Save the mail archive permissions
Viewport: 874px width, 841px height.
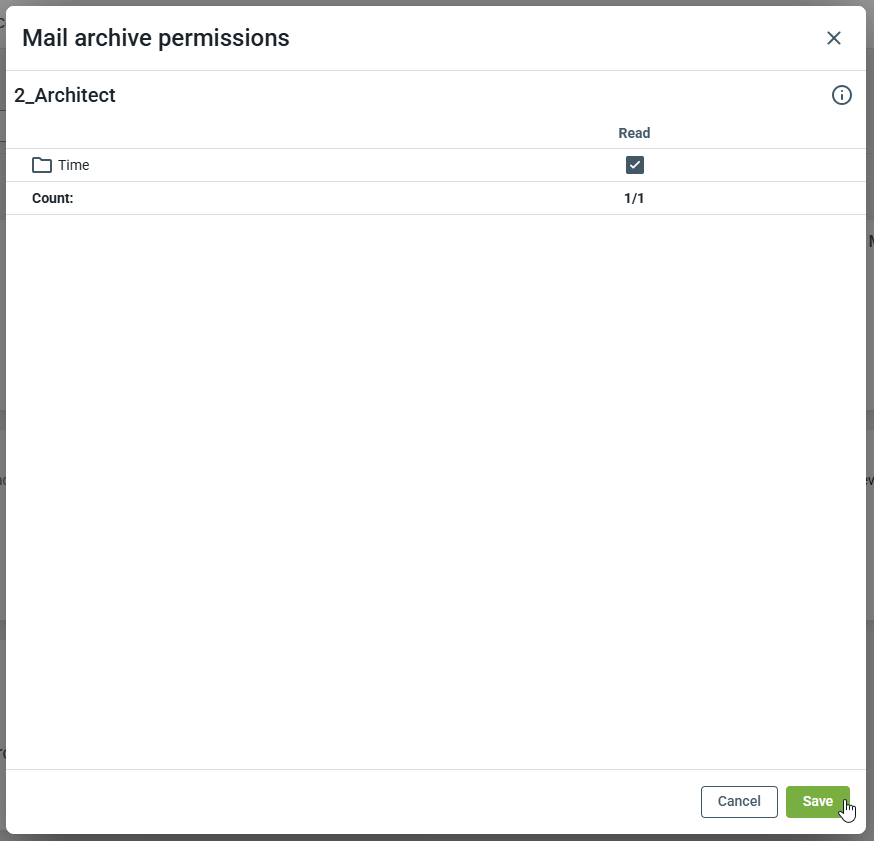pyautogui.click(x=817, y=801)
